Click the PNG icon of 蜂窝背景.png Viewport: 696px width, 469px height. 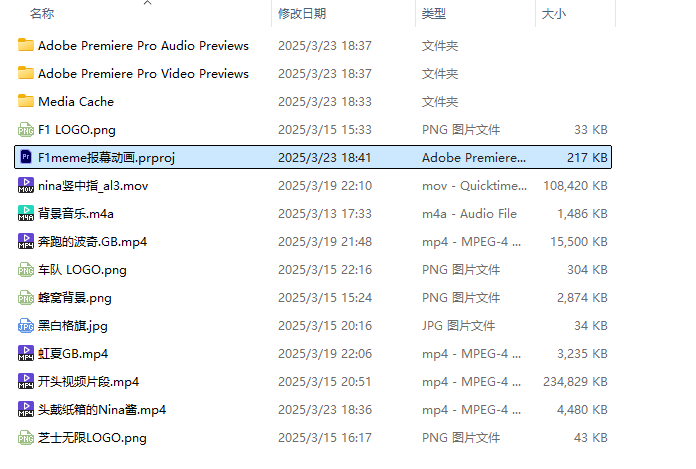tap(26, 297)
